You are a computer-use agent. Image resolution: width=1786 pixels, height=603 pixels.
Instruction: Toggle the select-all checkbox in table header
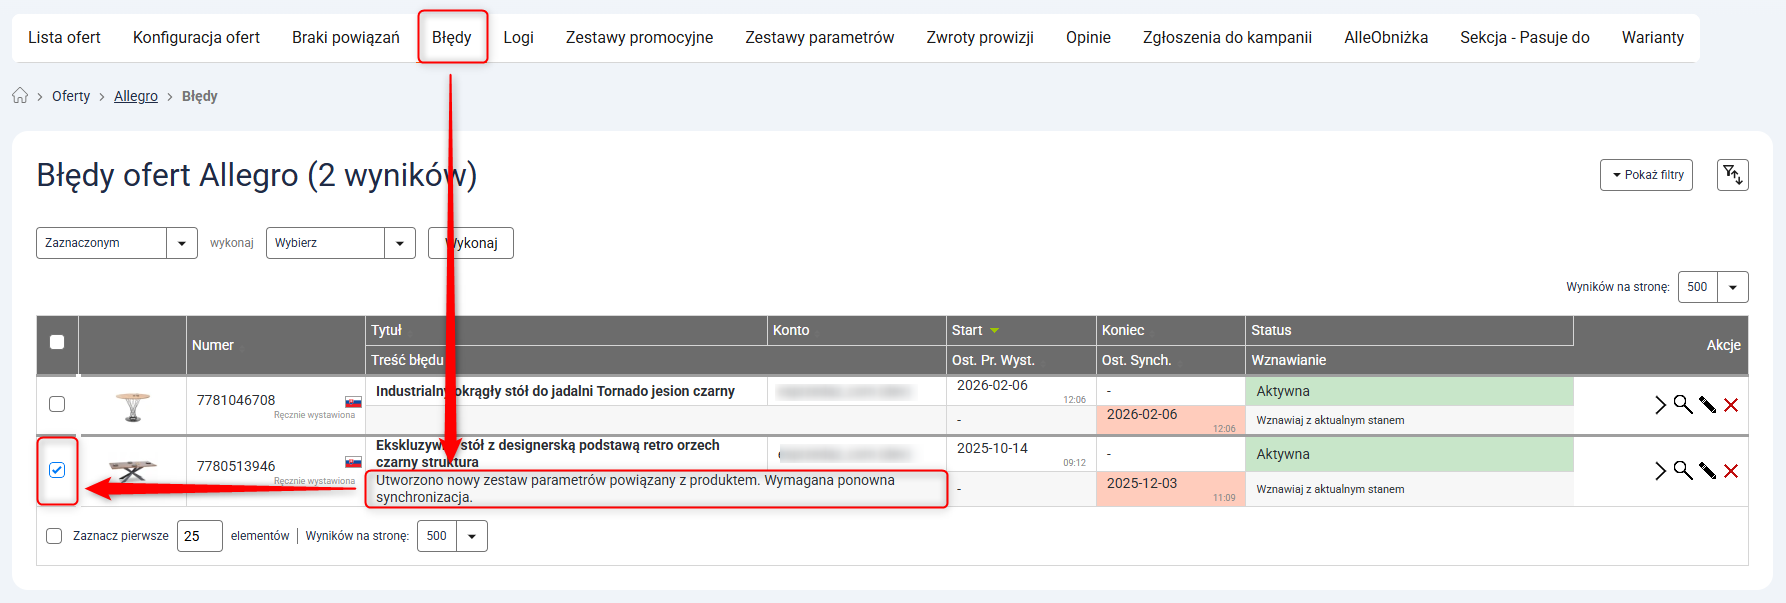(x=57, y=342)
